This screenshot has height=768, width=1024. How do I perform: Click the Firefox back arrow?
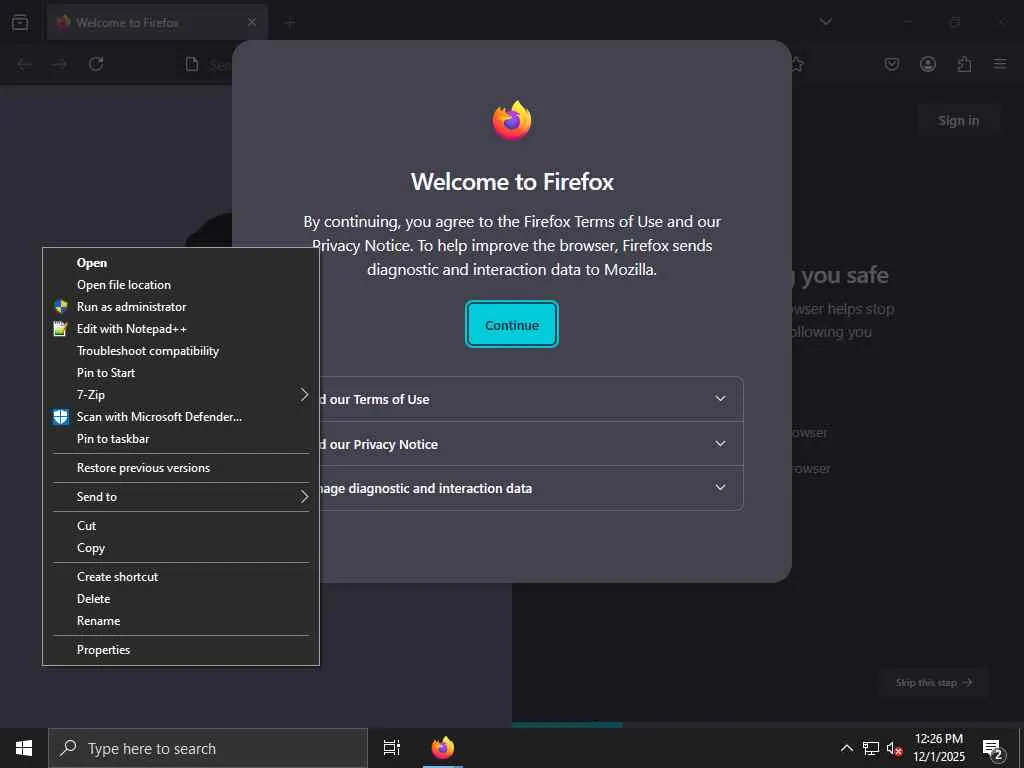(24, 64)
